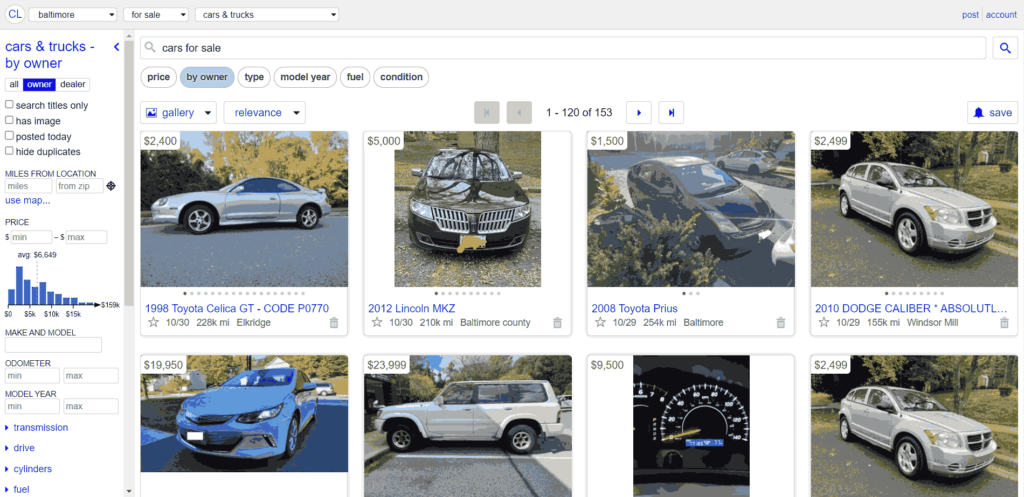Check the posted today box
Viewport: 1024px width, 497px height.
click(9, 136)
